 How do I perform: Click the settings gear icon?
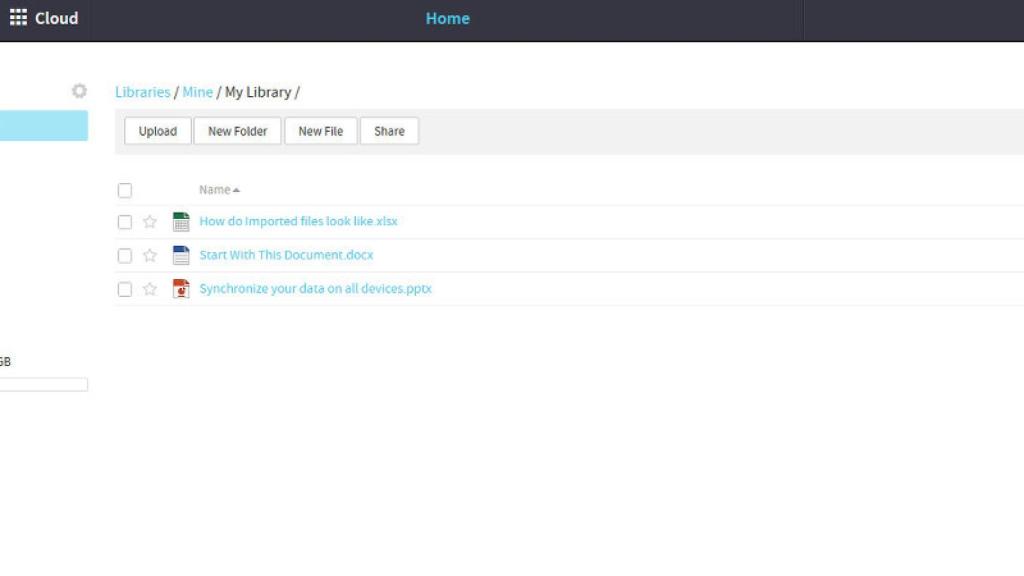tap(79, 91)
